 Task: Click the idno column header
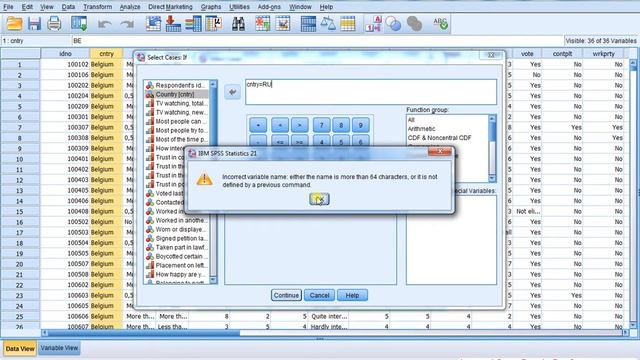(x=65, y=54)
